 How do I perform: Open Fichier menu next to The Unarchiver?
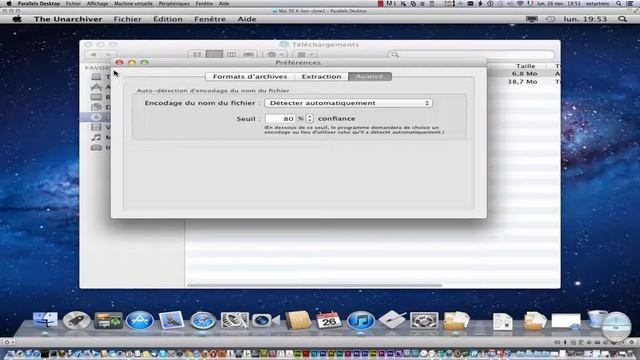pos(127,19)
